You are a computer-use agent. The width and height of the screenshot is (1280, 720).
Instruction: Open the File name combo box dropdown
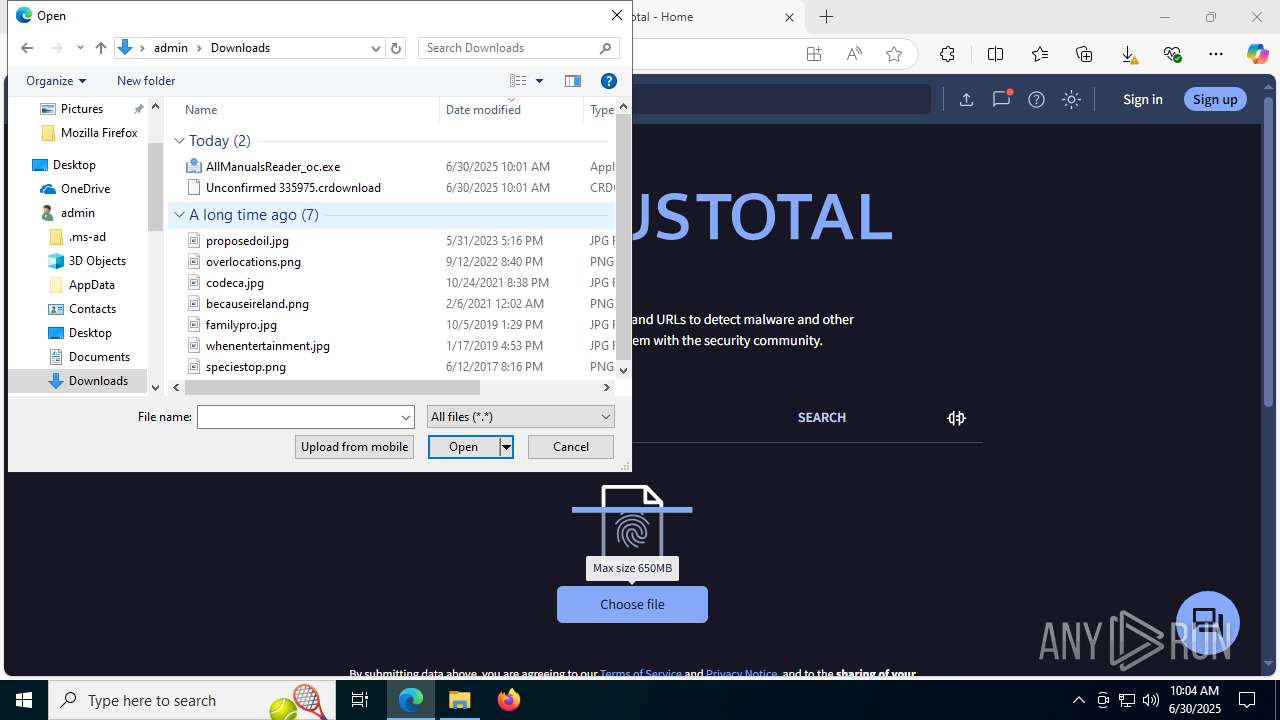coord(406,417)
